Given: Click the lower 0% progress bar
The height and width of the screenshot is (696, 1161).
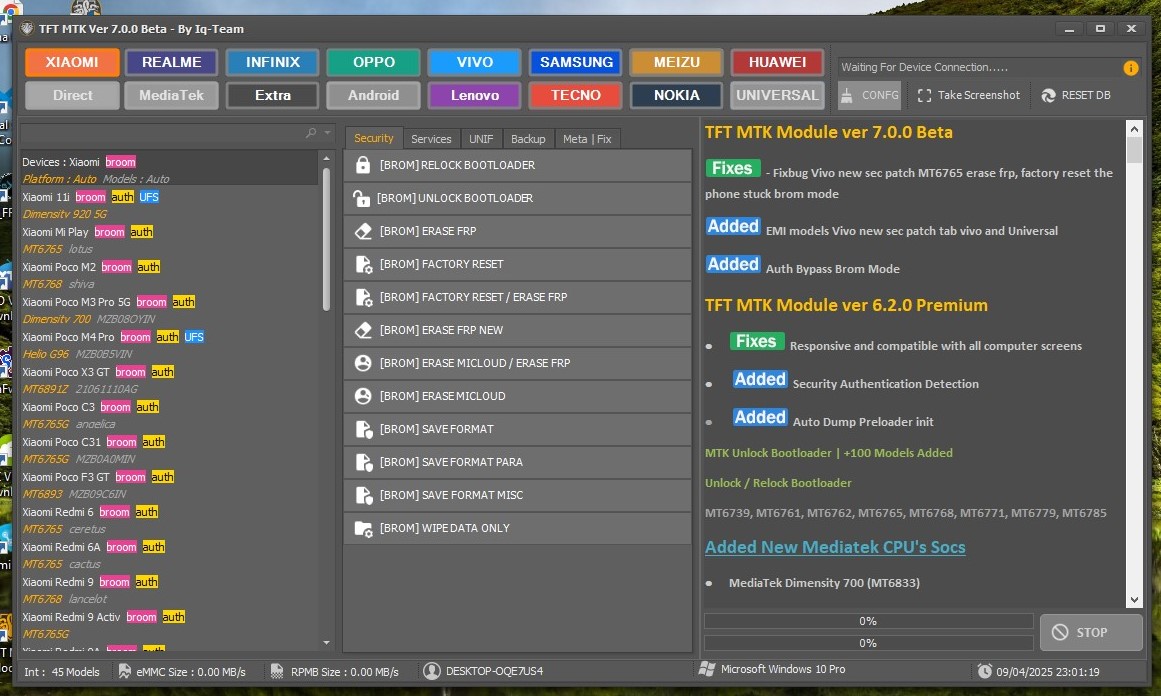Looking at the screenshot, I should 869,643.
